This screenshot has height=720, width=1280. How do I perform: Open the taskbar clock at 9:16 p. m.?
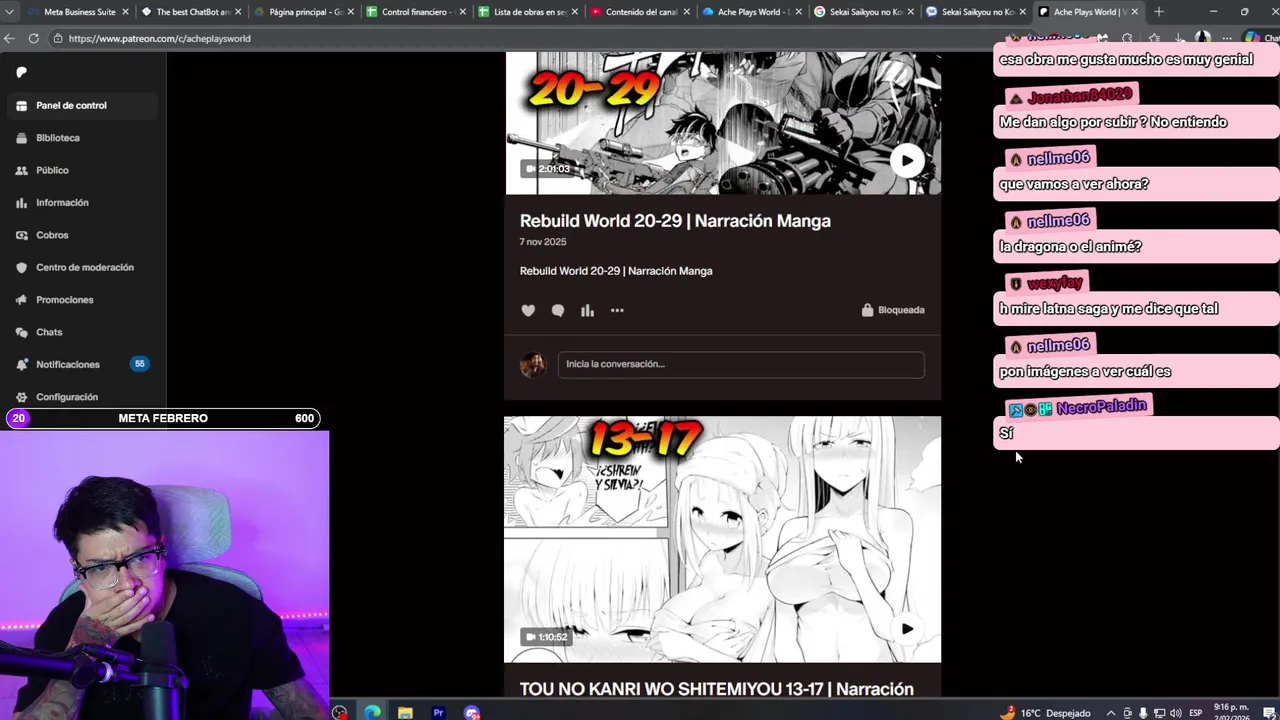[1231, 712]
